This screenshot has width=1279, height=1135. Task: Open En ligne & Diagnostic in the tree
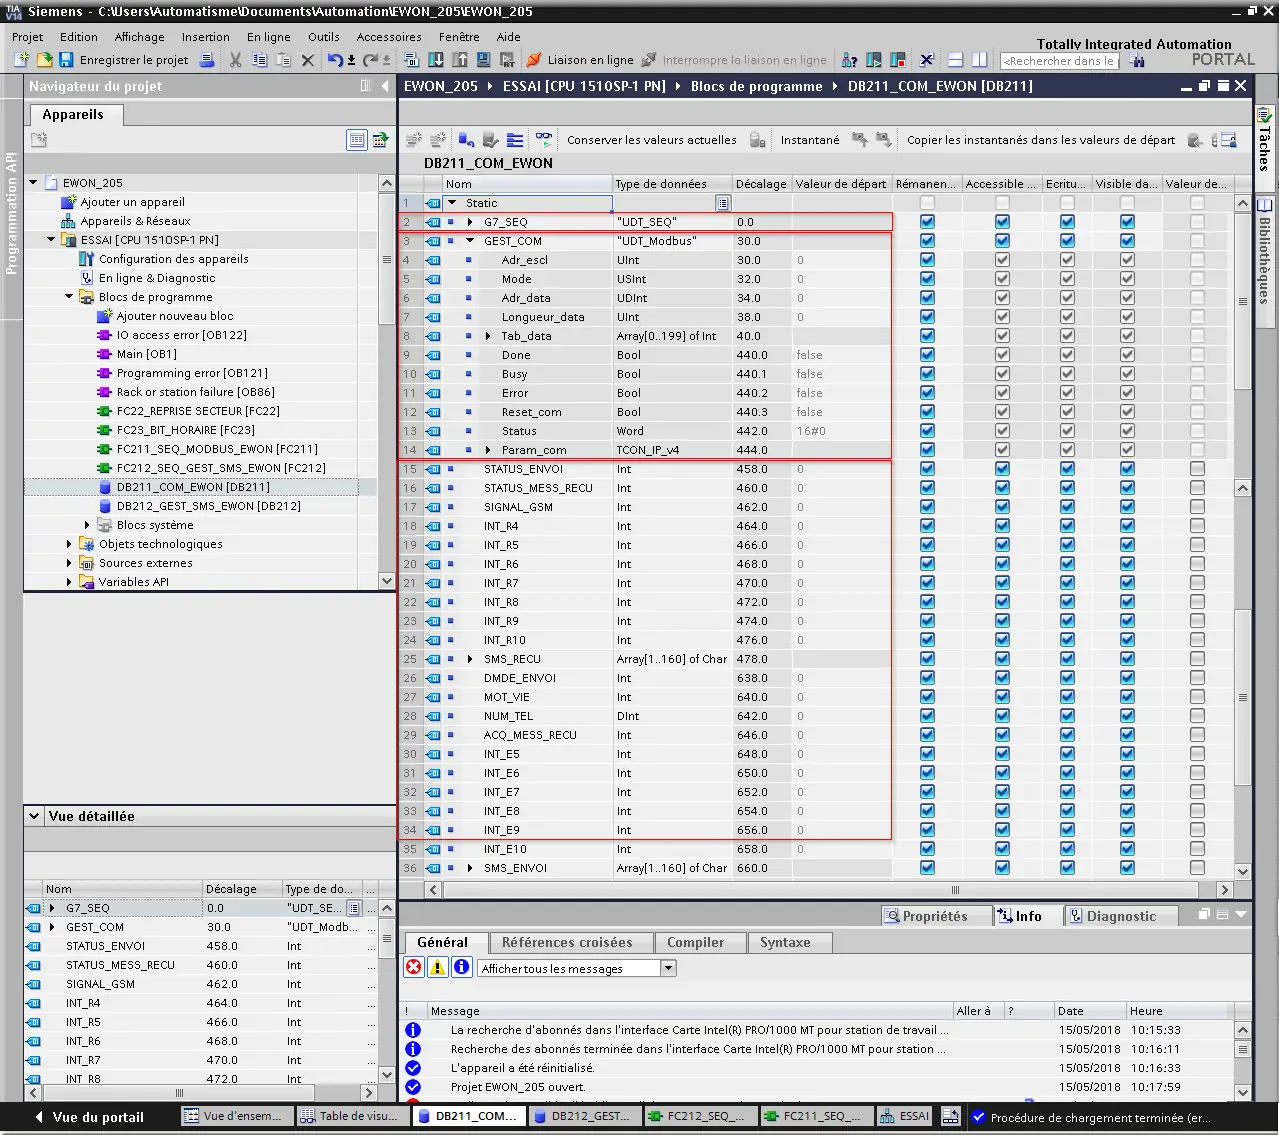point(156,278)
